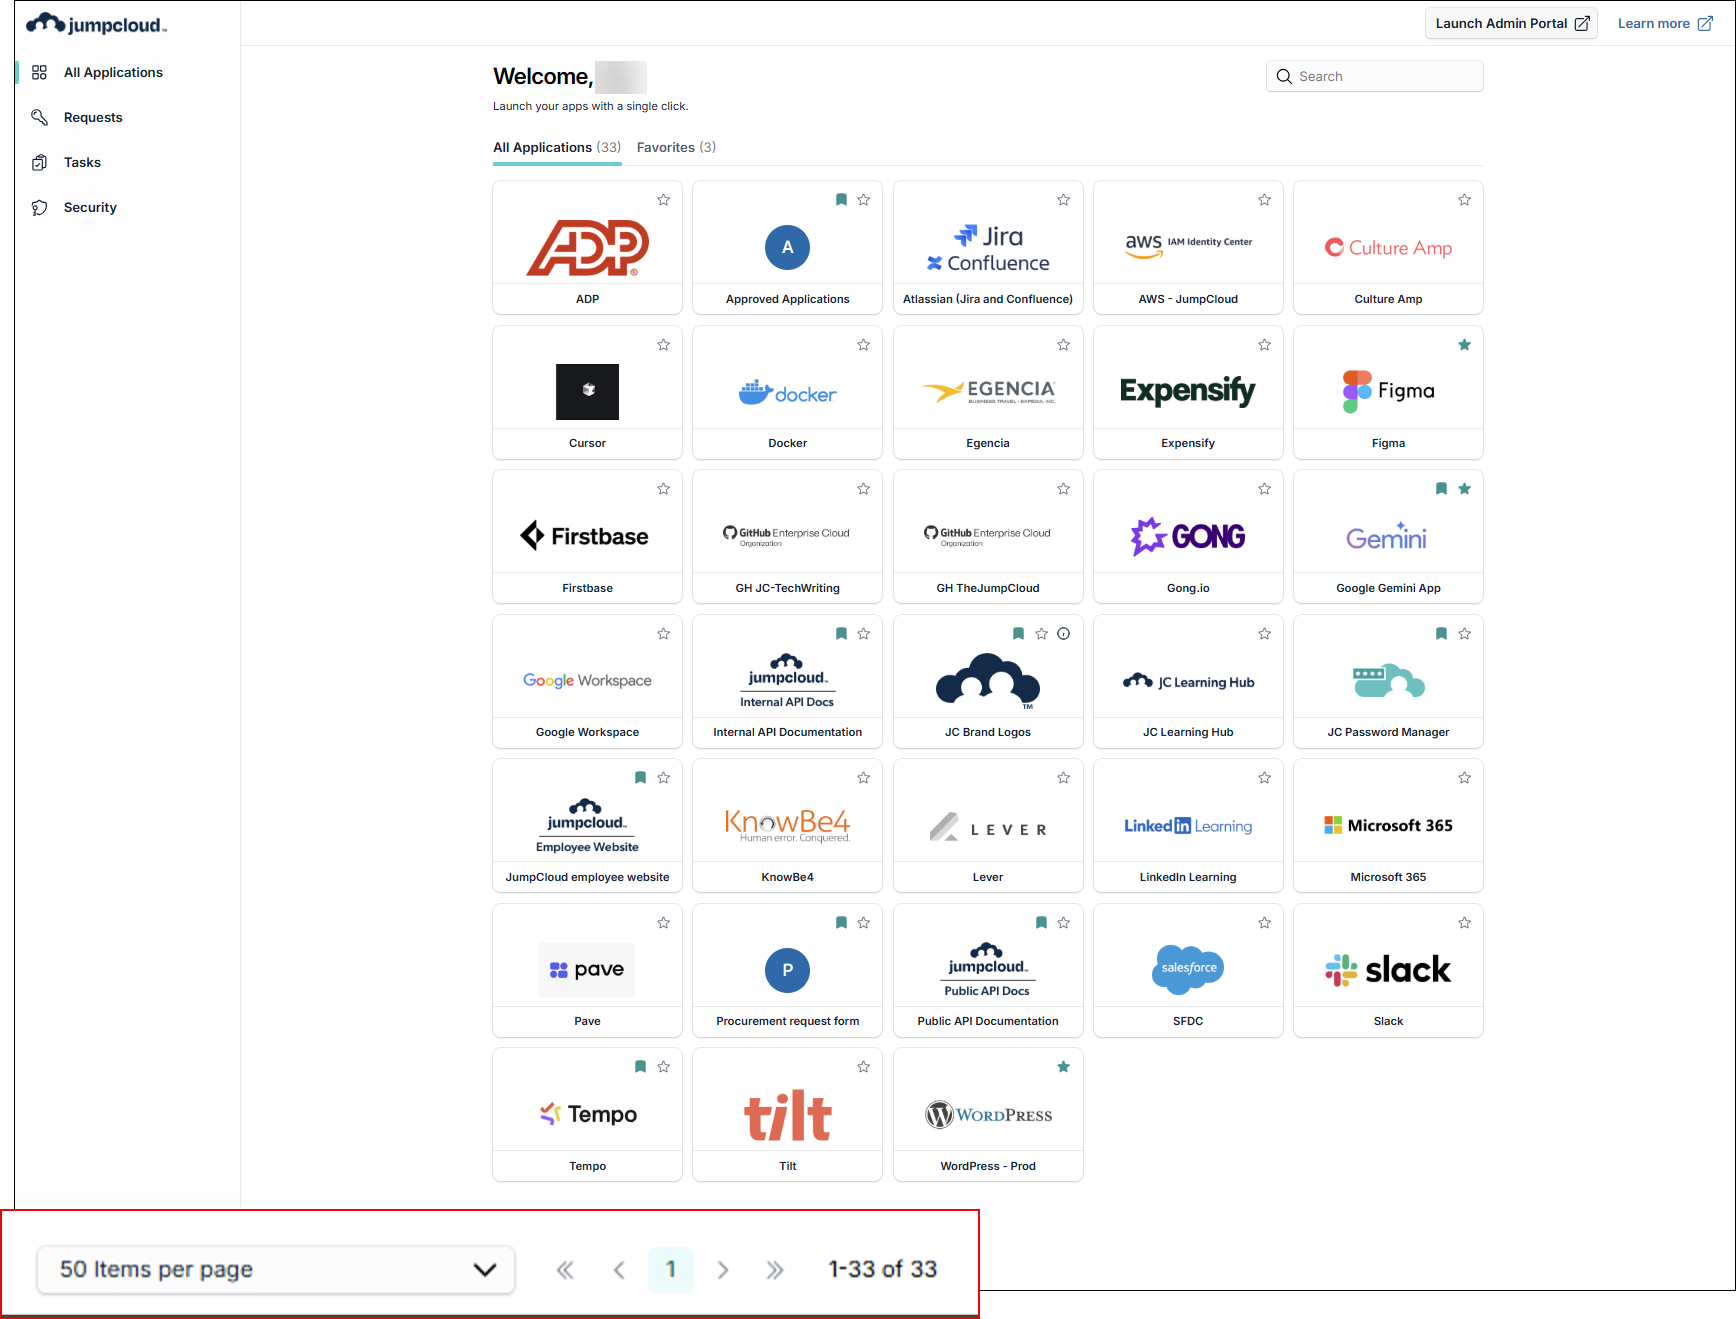
Task: Click into the Search field
Action: (x=1385, y=77)
